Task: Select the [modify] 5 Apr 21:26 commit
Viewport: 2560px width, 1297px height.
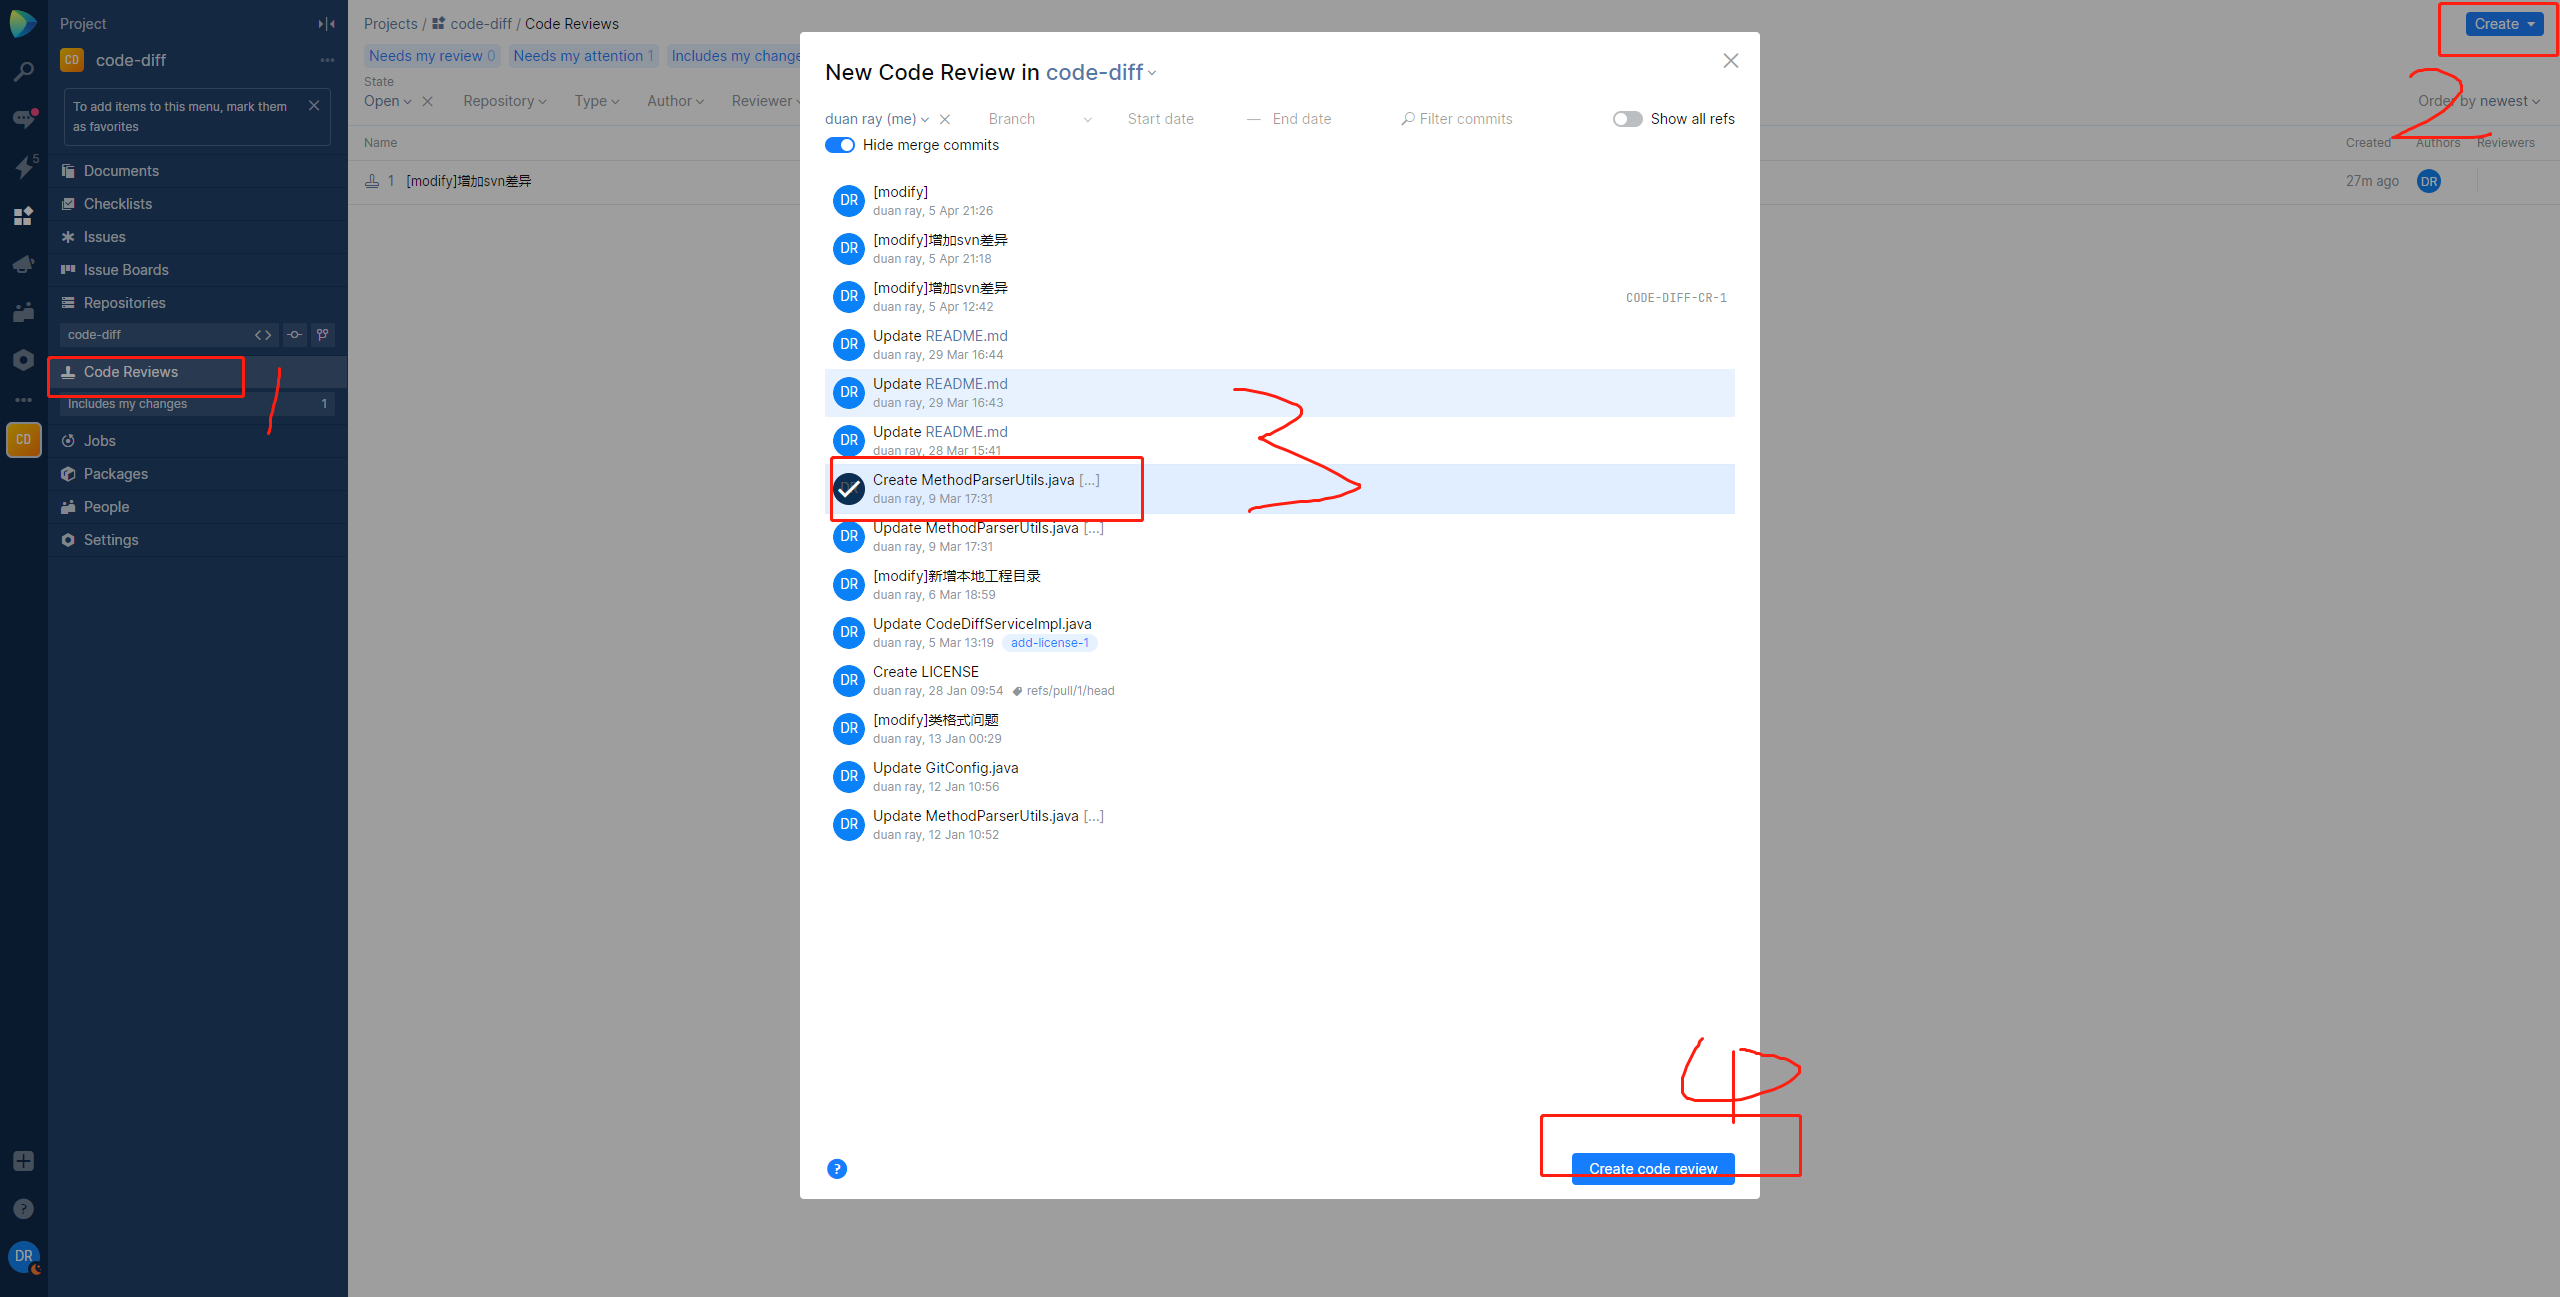Action: point(1280,201)
